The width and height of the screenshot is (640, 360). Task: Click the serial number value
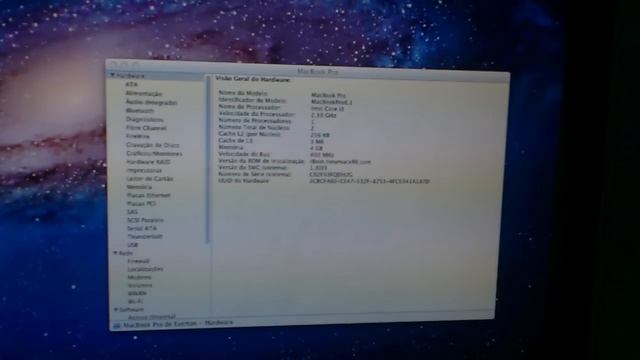331,175
